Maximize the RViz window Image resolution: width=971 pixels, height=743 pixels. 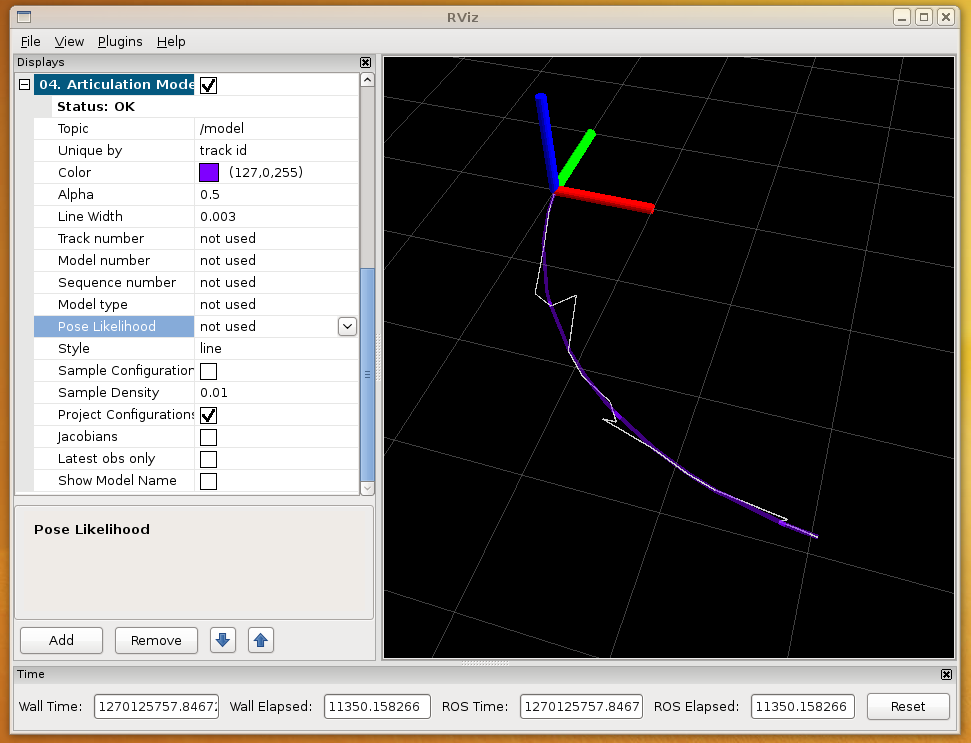point(924,17)
